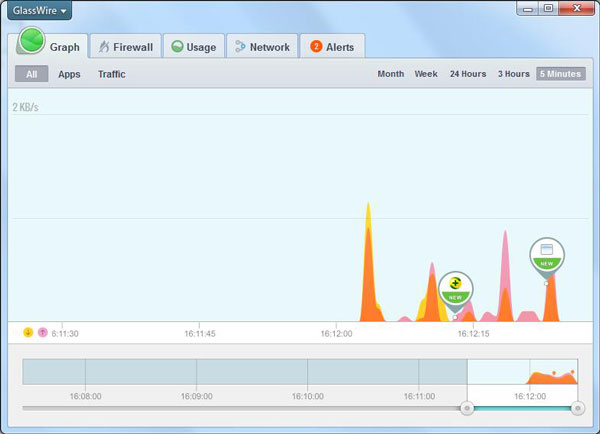This screenshot has height=434, width=600.
Task: Set time range to Month
Action: pos(391,74)
